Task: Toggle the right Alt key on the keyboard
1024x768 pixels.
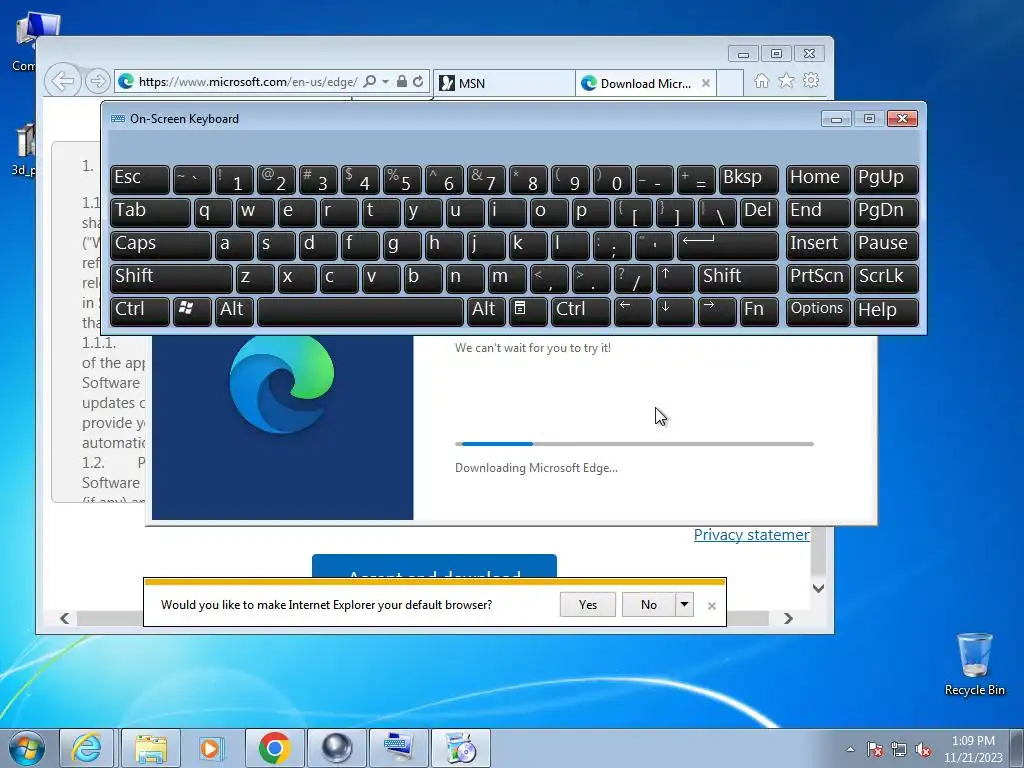Action: click(485, 310)
